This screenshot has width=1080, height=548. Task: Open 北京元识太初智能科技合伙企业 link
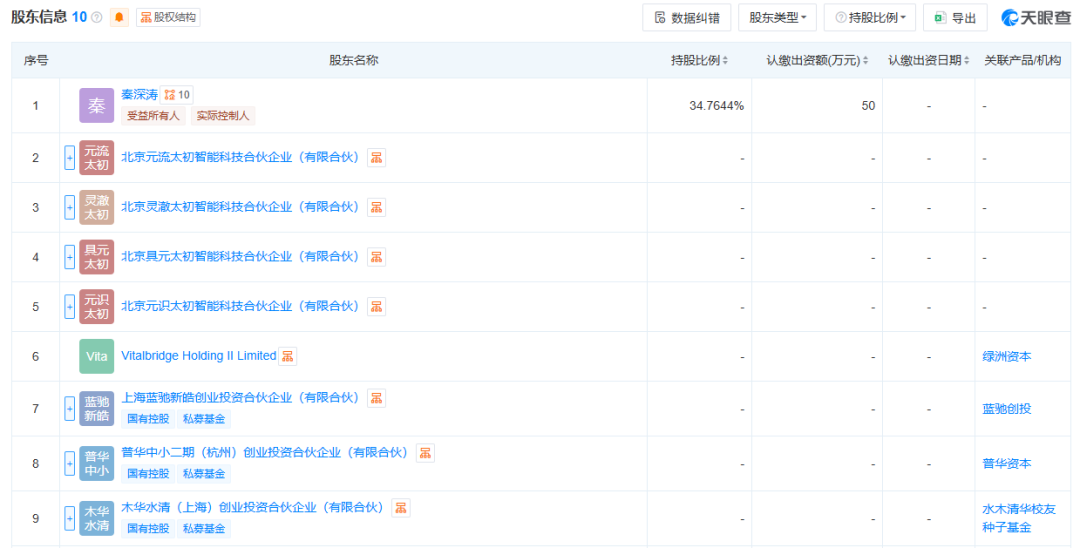click(x=240, y=306)
